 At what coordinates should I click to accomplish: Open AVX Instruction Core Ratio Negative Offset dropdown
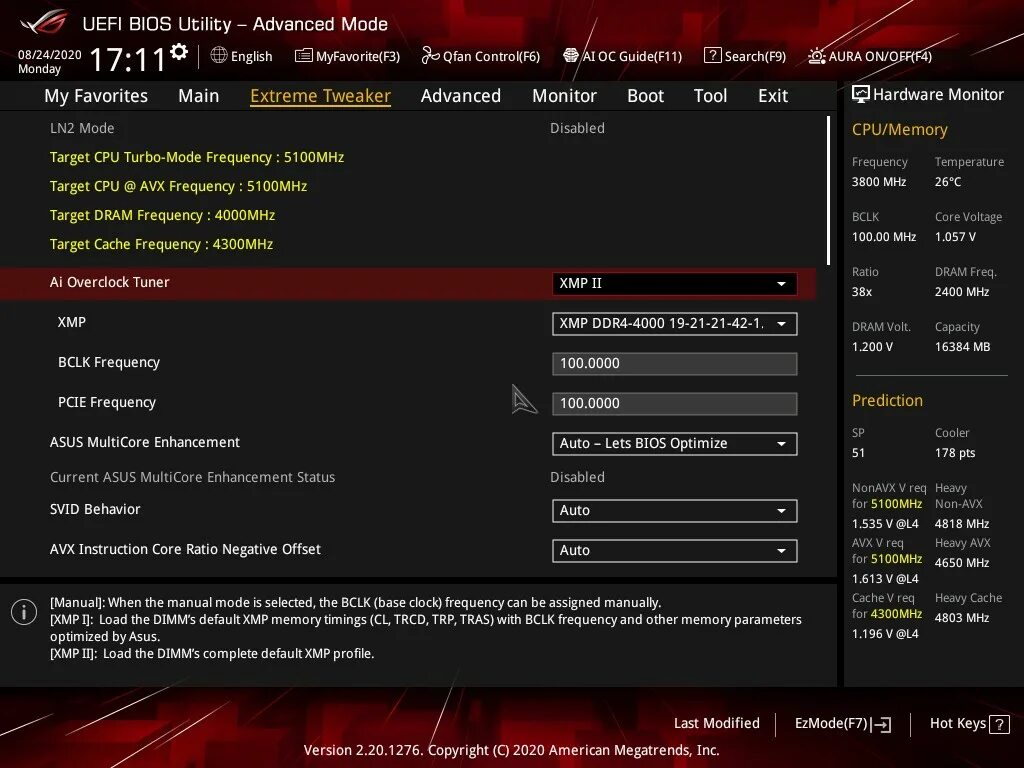pos(674,551)
